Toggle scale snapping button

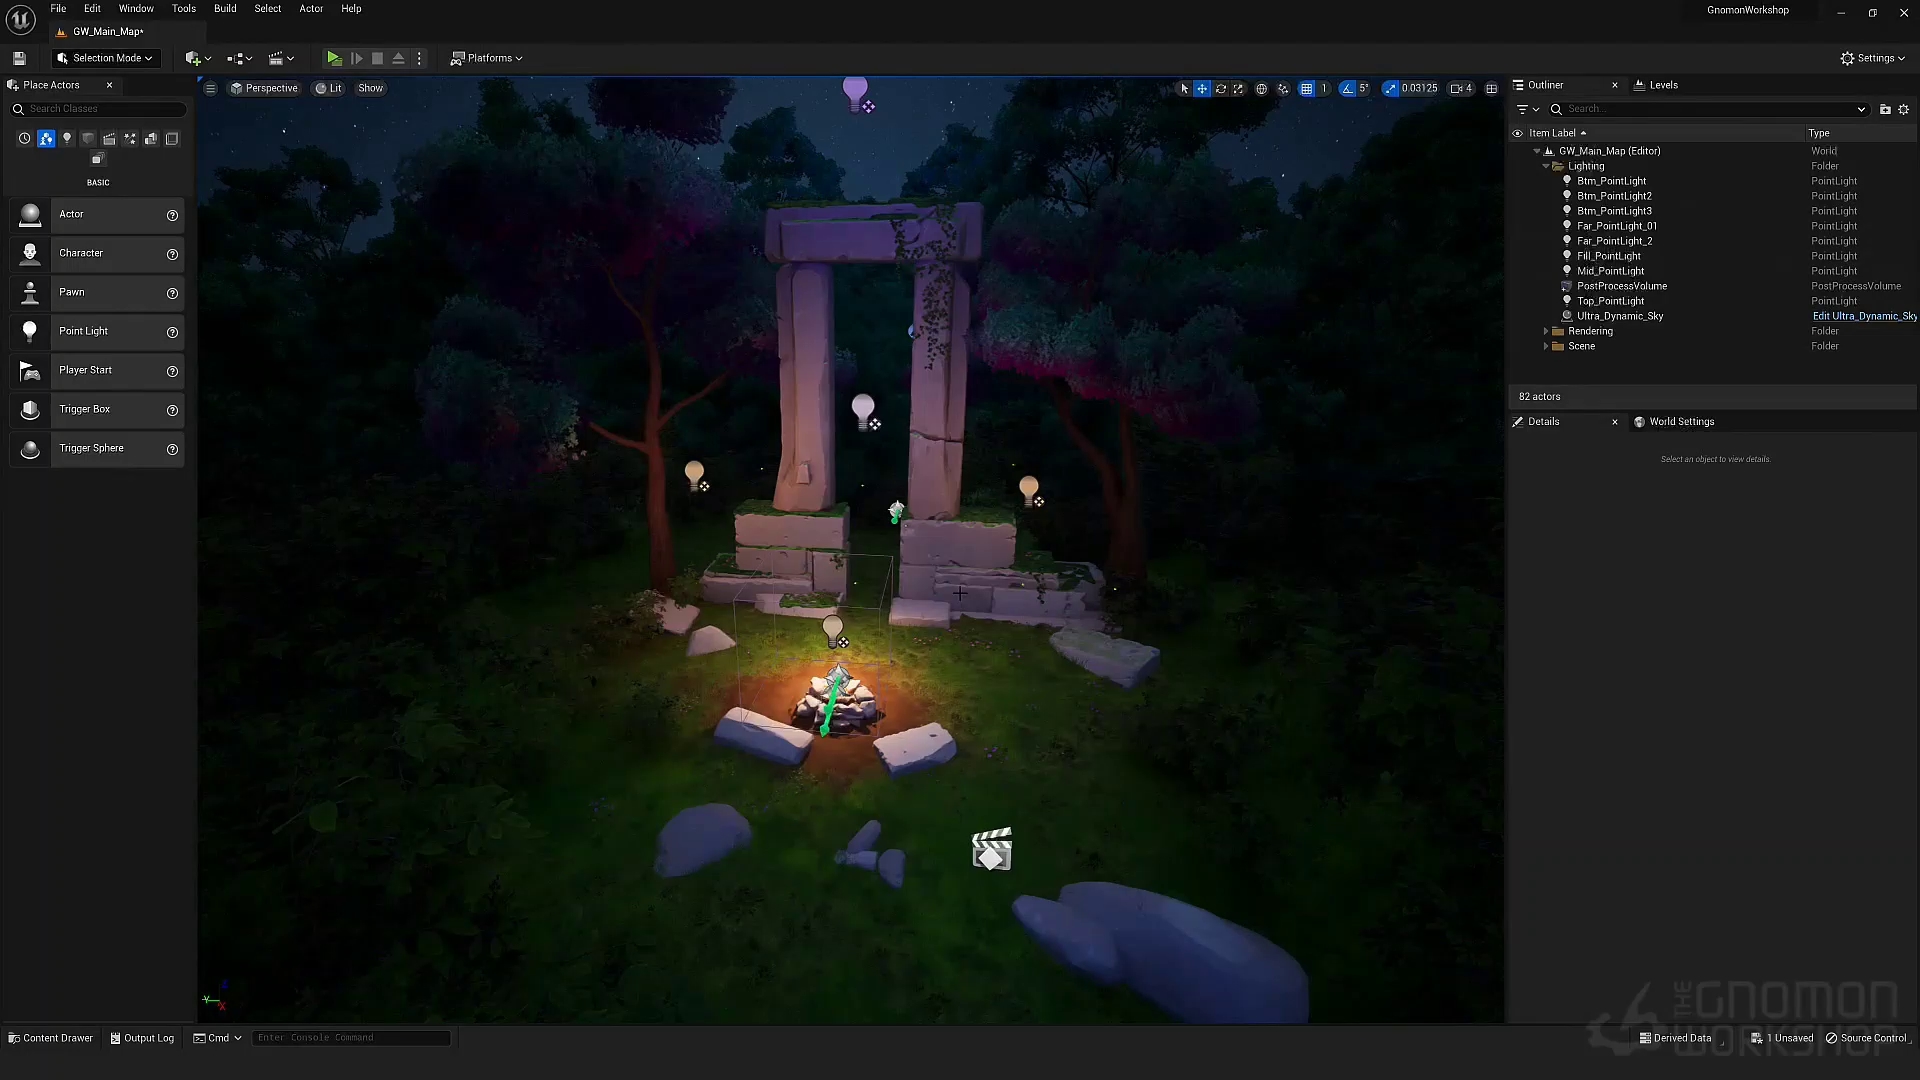[1390, 89]
